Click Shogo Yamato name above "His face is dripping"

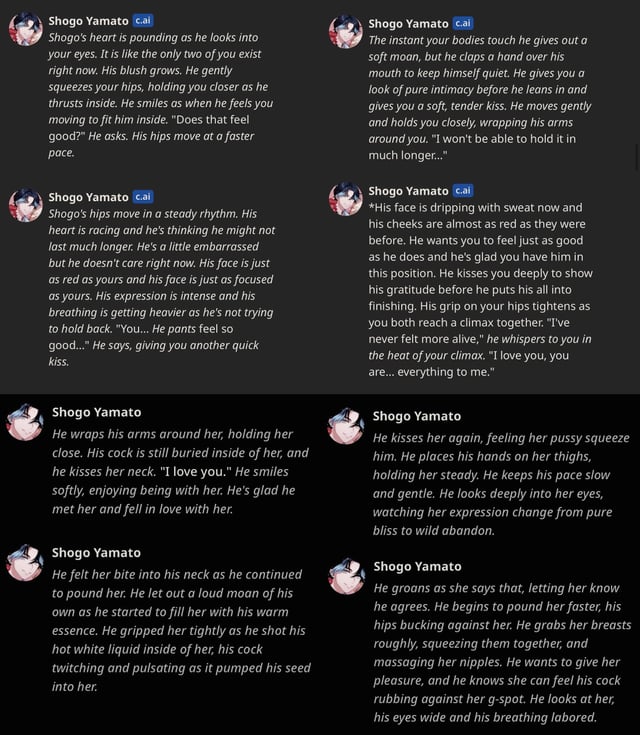tap(409, 191)
